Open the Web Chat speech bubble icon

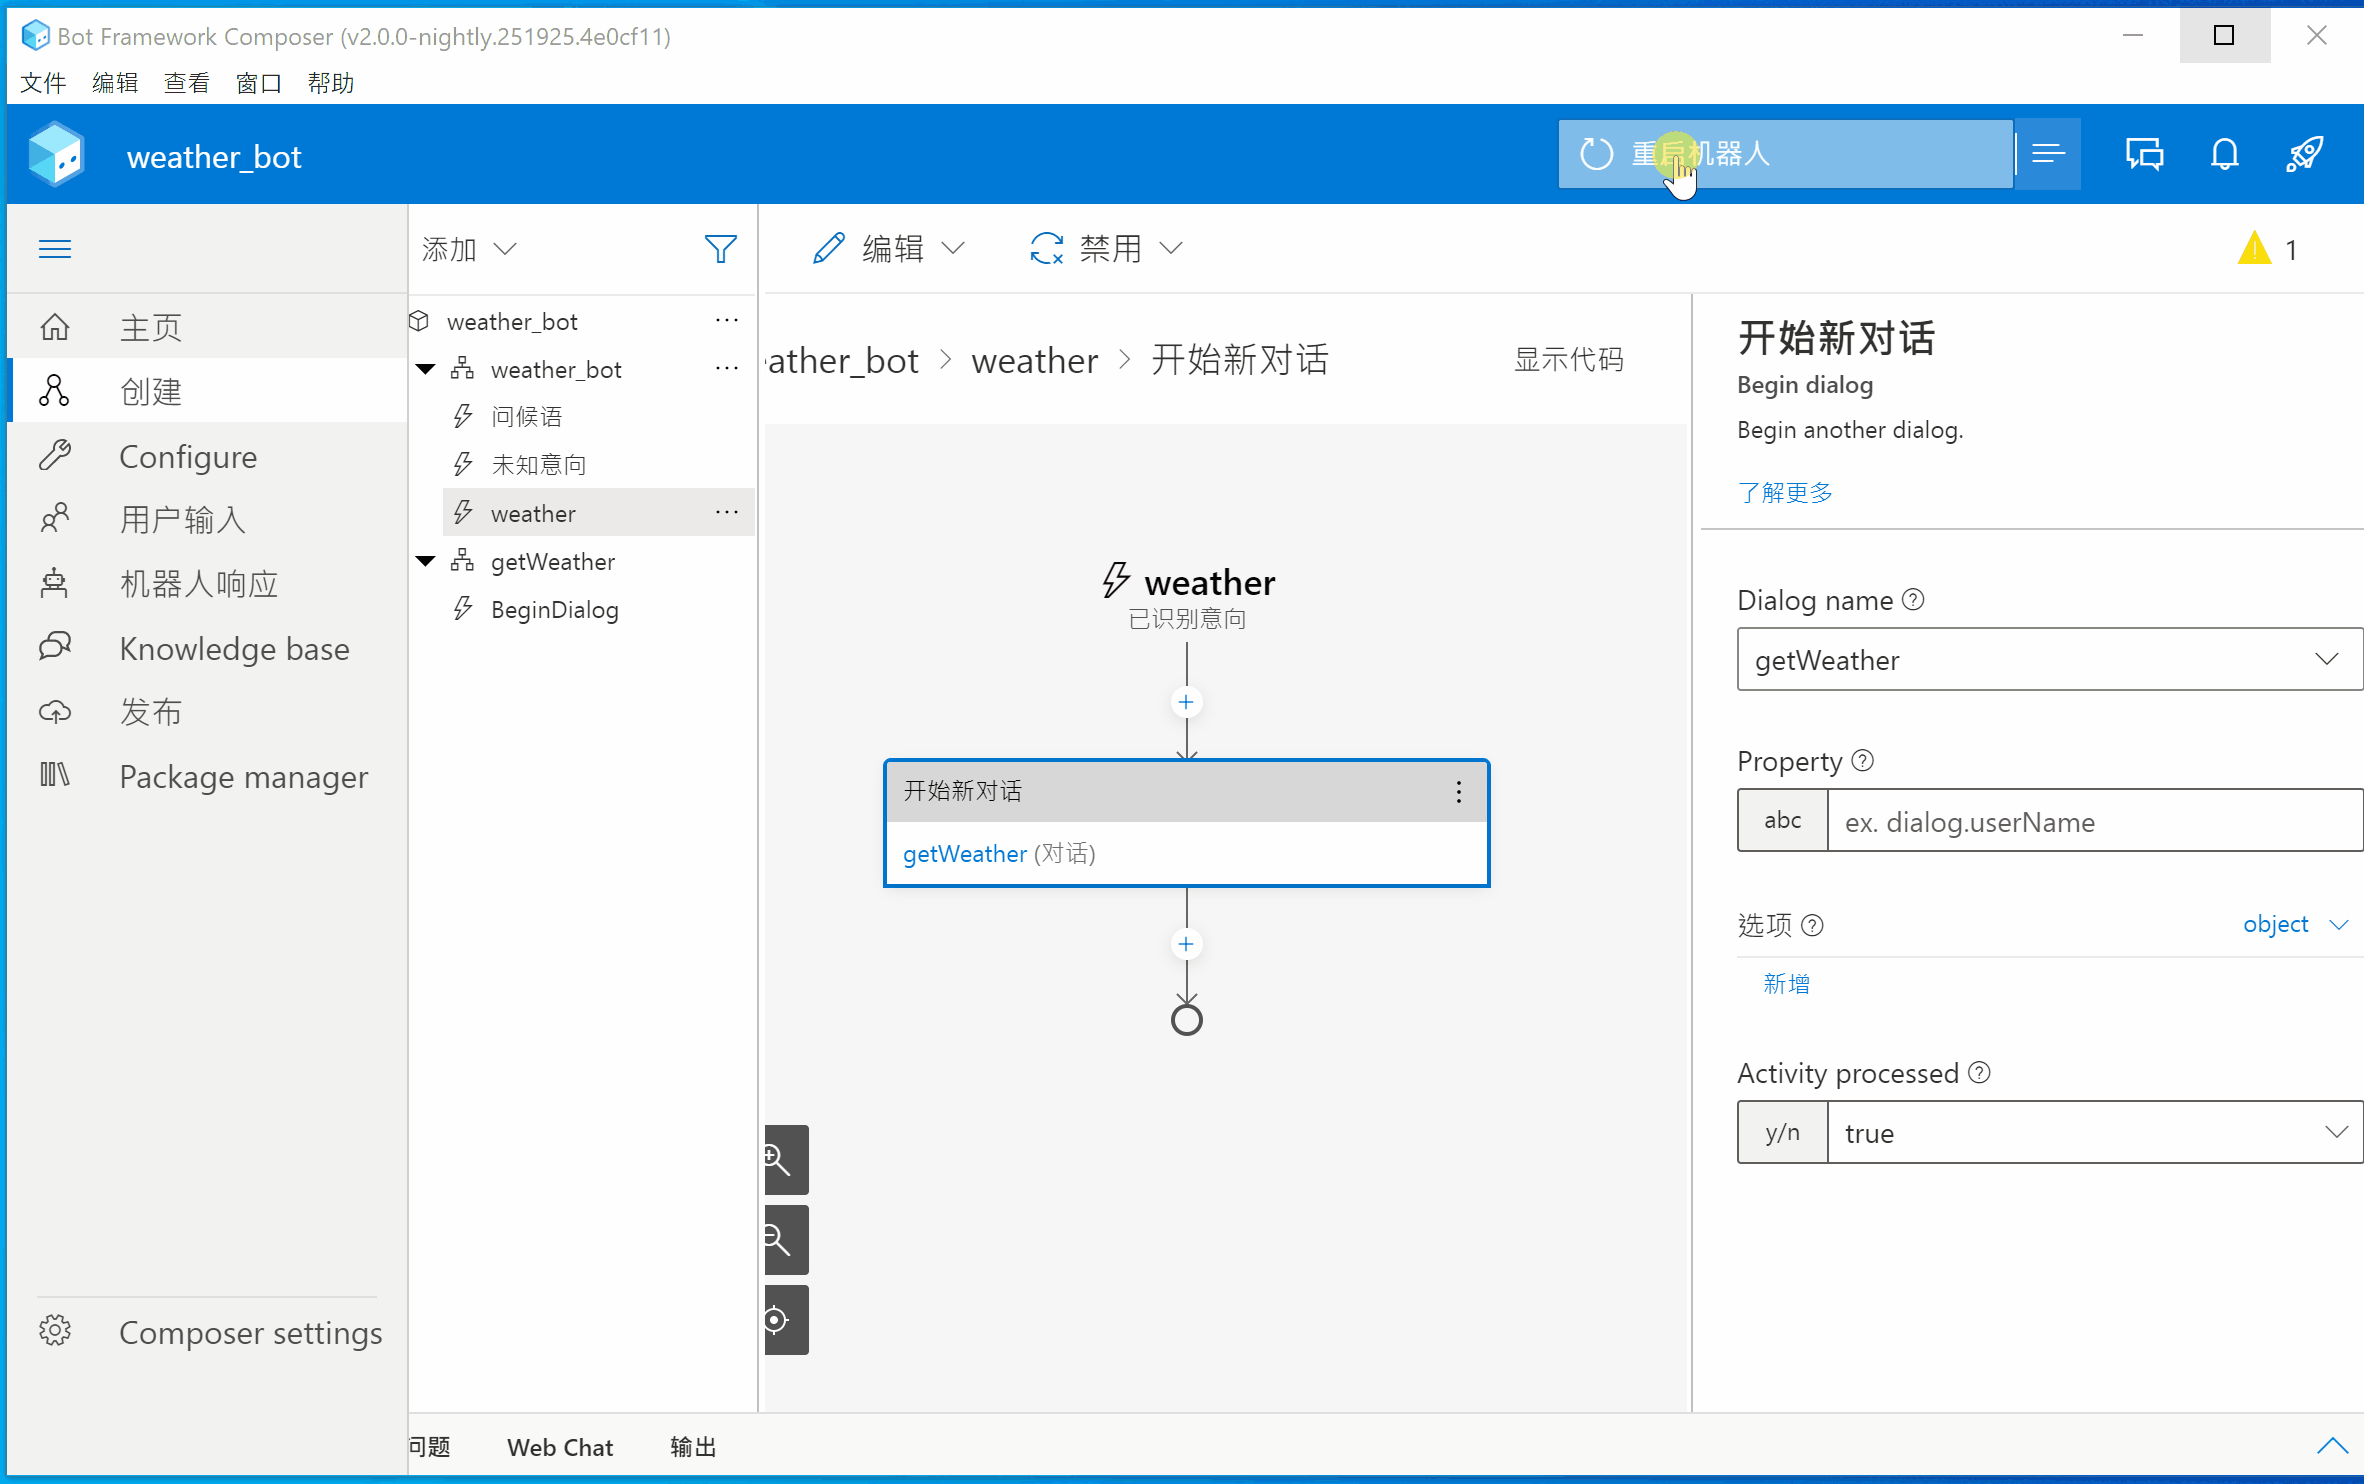[x=2143, y=154]
